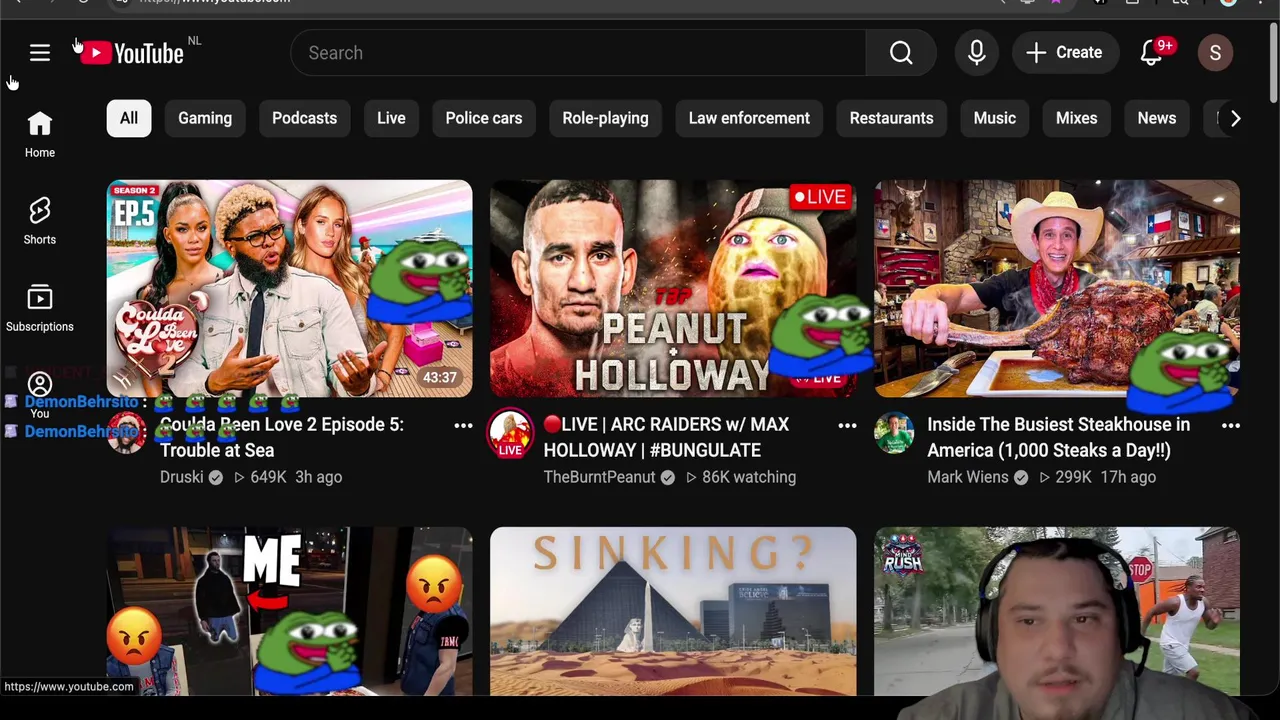Select the Restaurants chip

click(x=891, y=118)
